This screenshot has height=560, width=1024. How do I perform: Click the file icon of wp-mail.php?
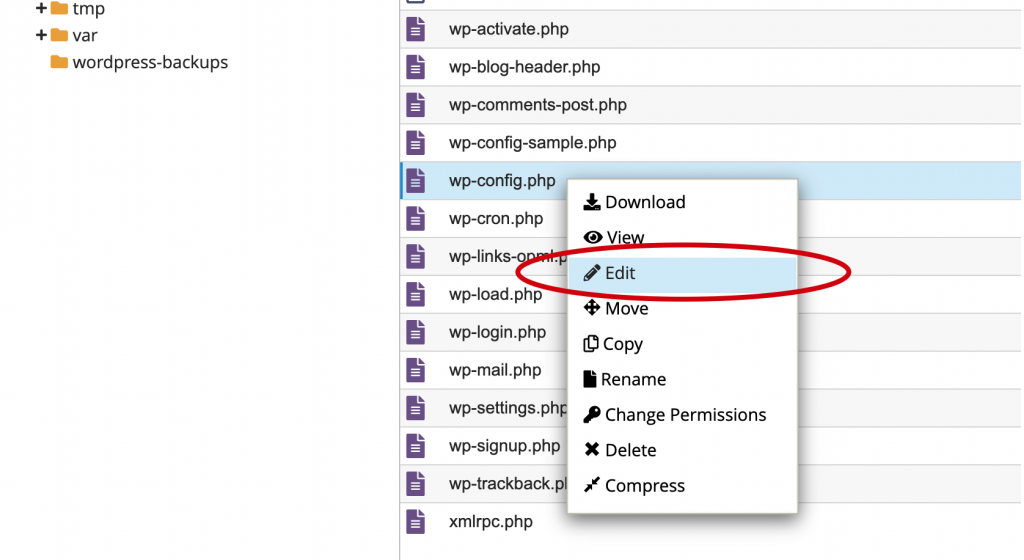[x=415, y=369]
